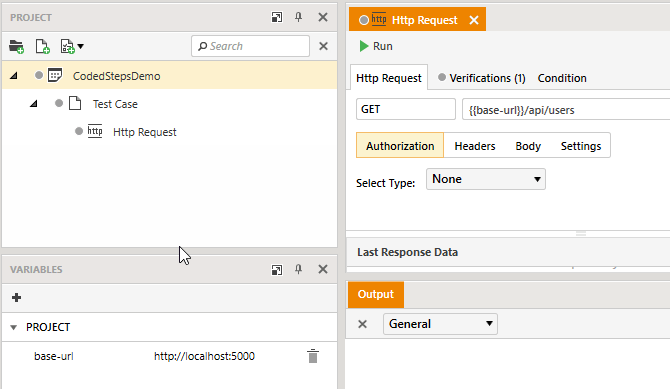Select the Output panel tab
Viewport: 670px width, 389px height.
point(376,295)
